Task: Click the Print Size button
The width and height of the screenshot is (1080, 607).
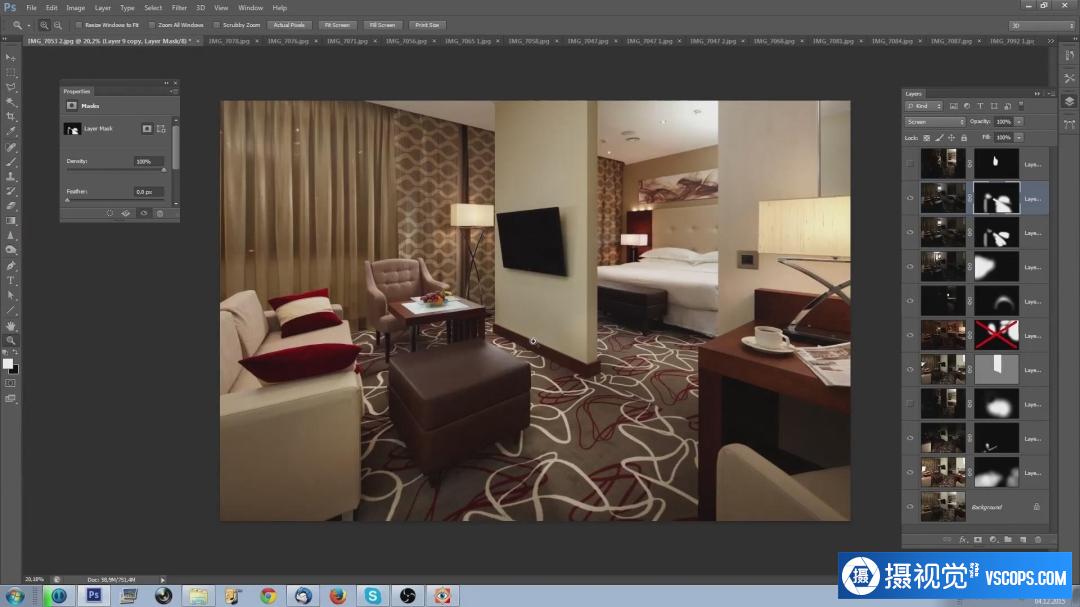Action: [x=427, y=25]
